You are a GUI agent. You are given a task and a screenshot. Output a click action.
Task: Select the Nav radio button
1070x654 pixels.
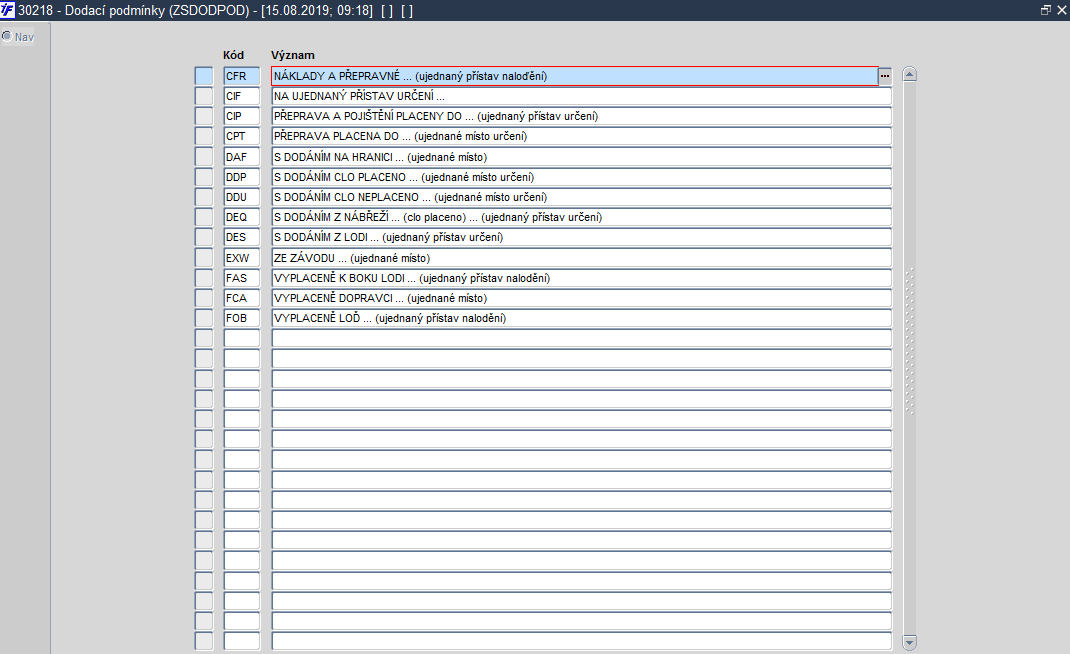[7, 36]
